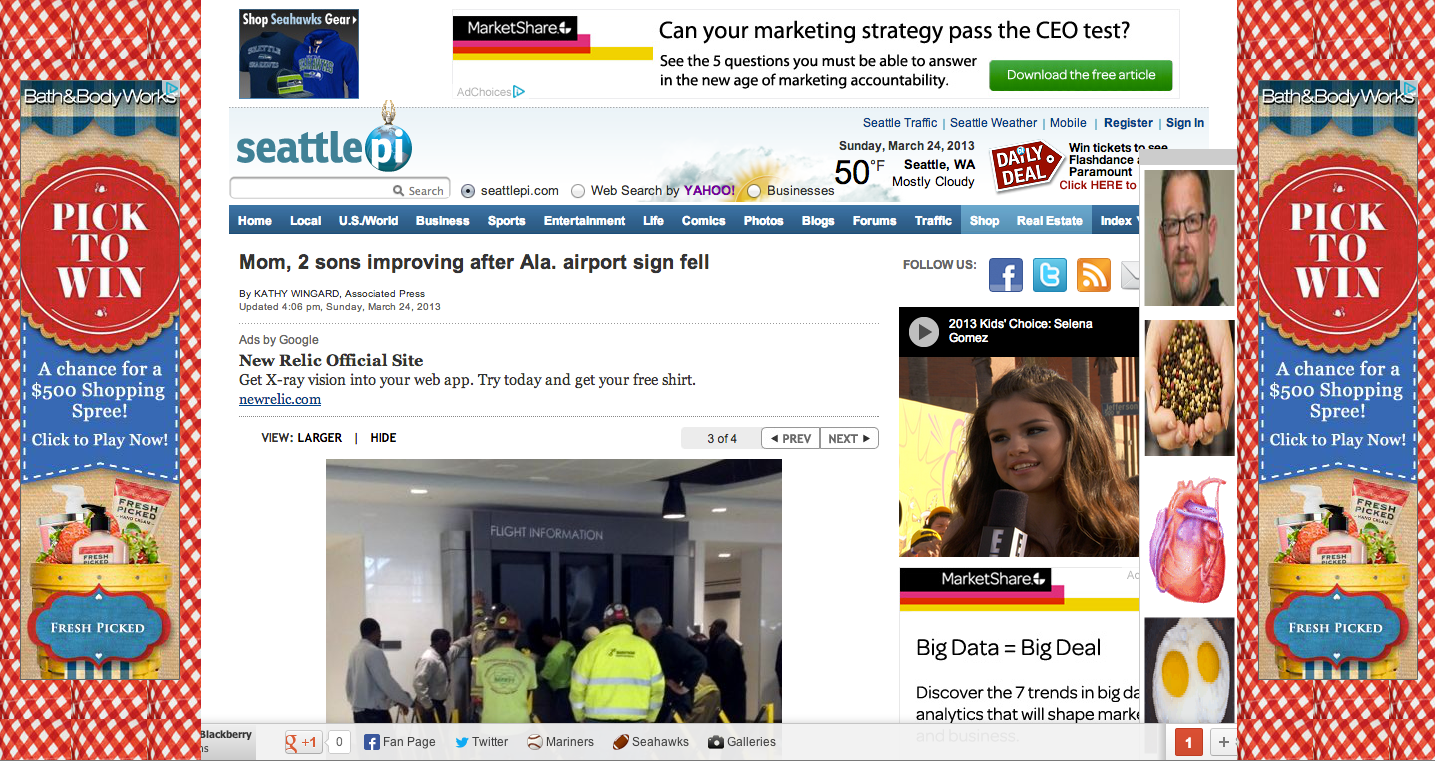The image size is (1435, 761).
Task: Open the RSS feed icon
Action: pyautogui.click(x=1094, y=275)
